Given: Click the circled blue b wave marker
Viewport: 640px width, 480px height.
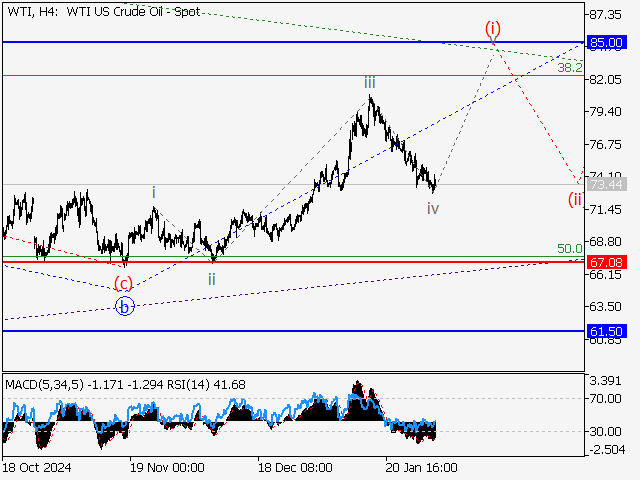Looking at the screenshot, I should [x=124, y=307].
